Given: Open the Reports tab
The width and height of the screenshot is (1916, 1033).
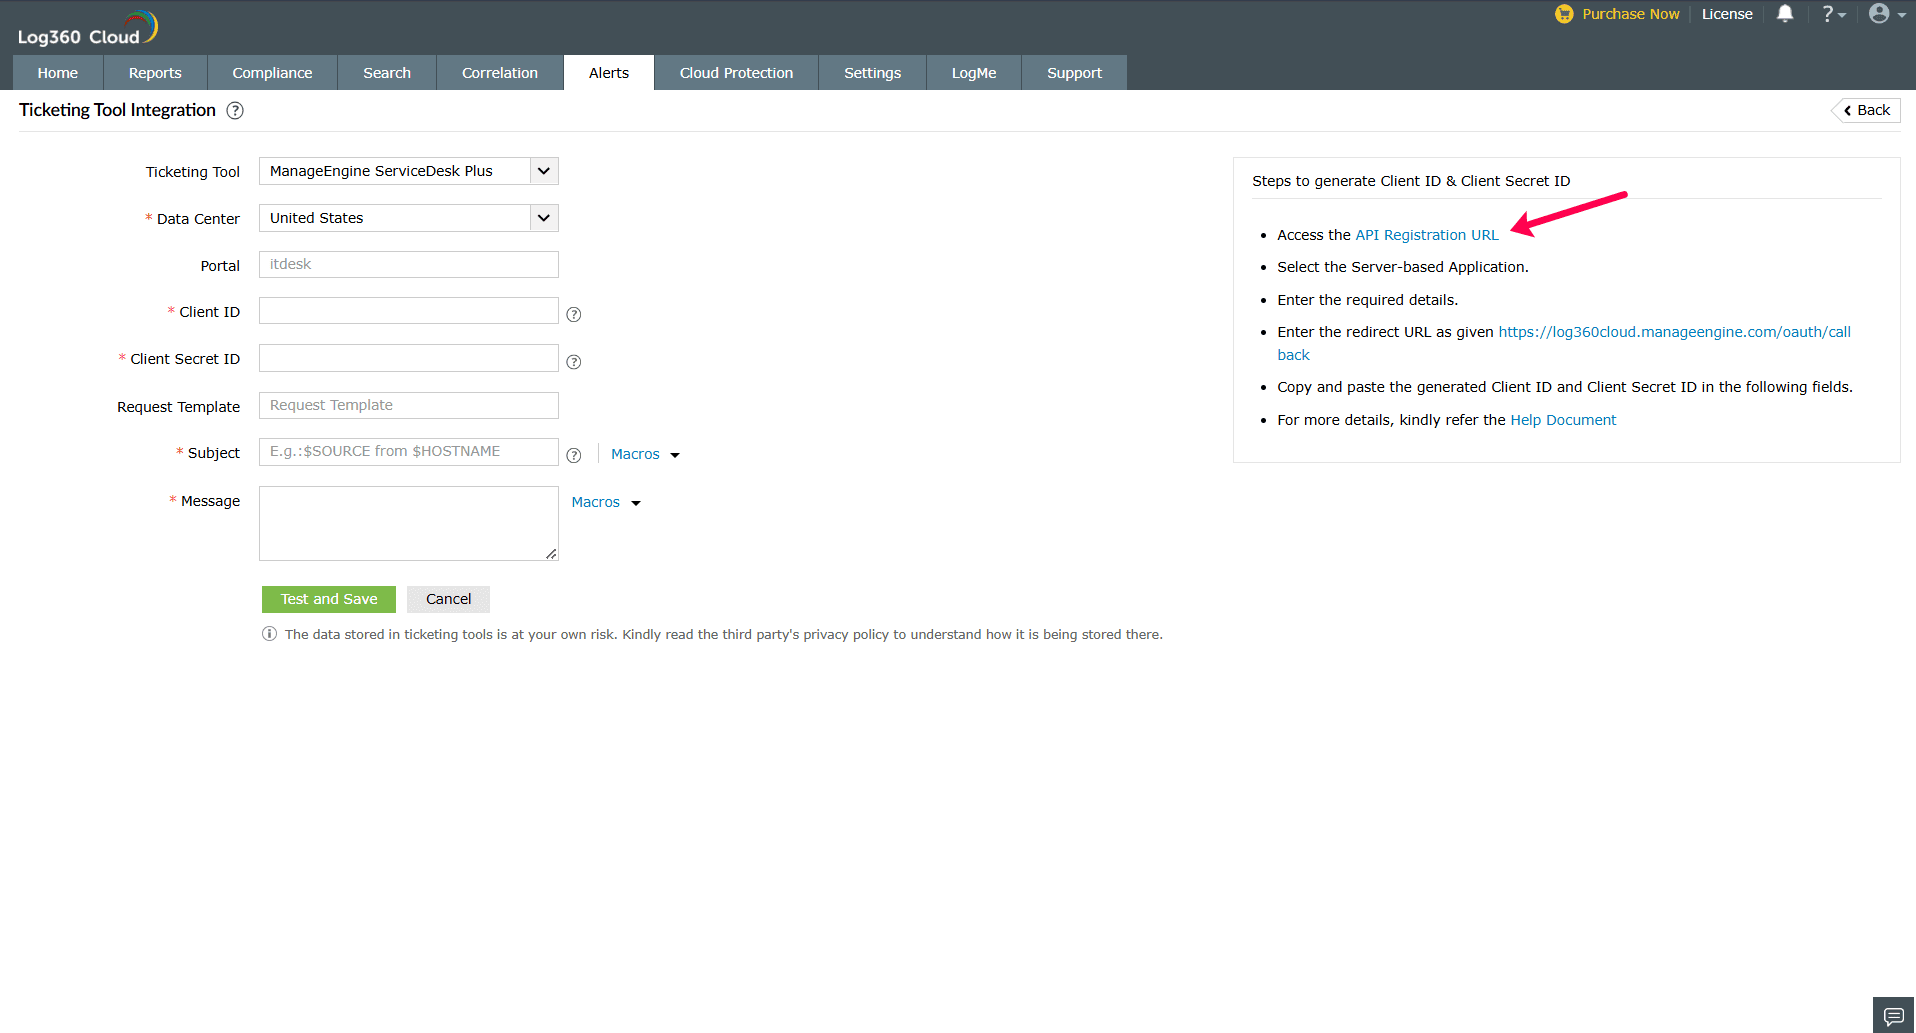Looking at the screenshot, I should 155,73.
